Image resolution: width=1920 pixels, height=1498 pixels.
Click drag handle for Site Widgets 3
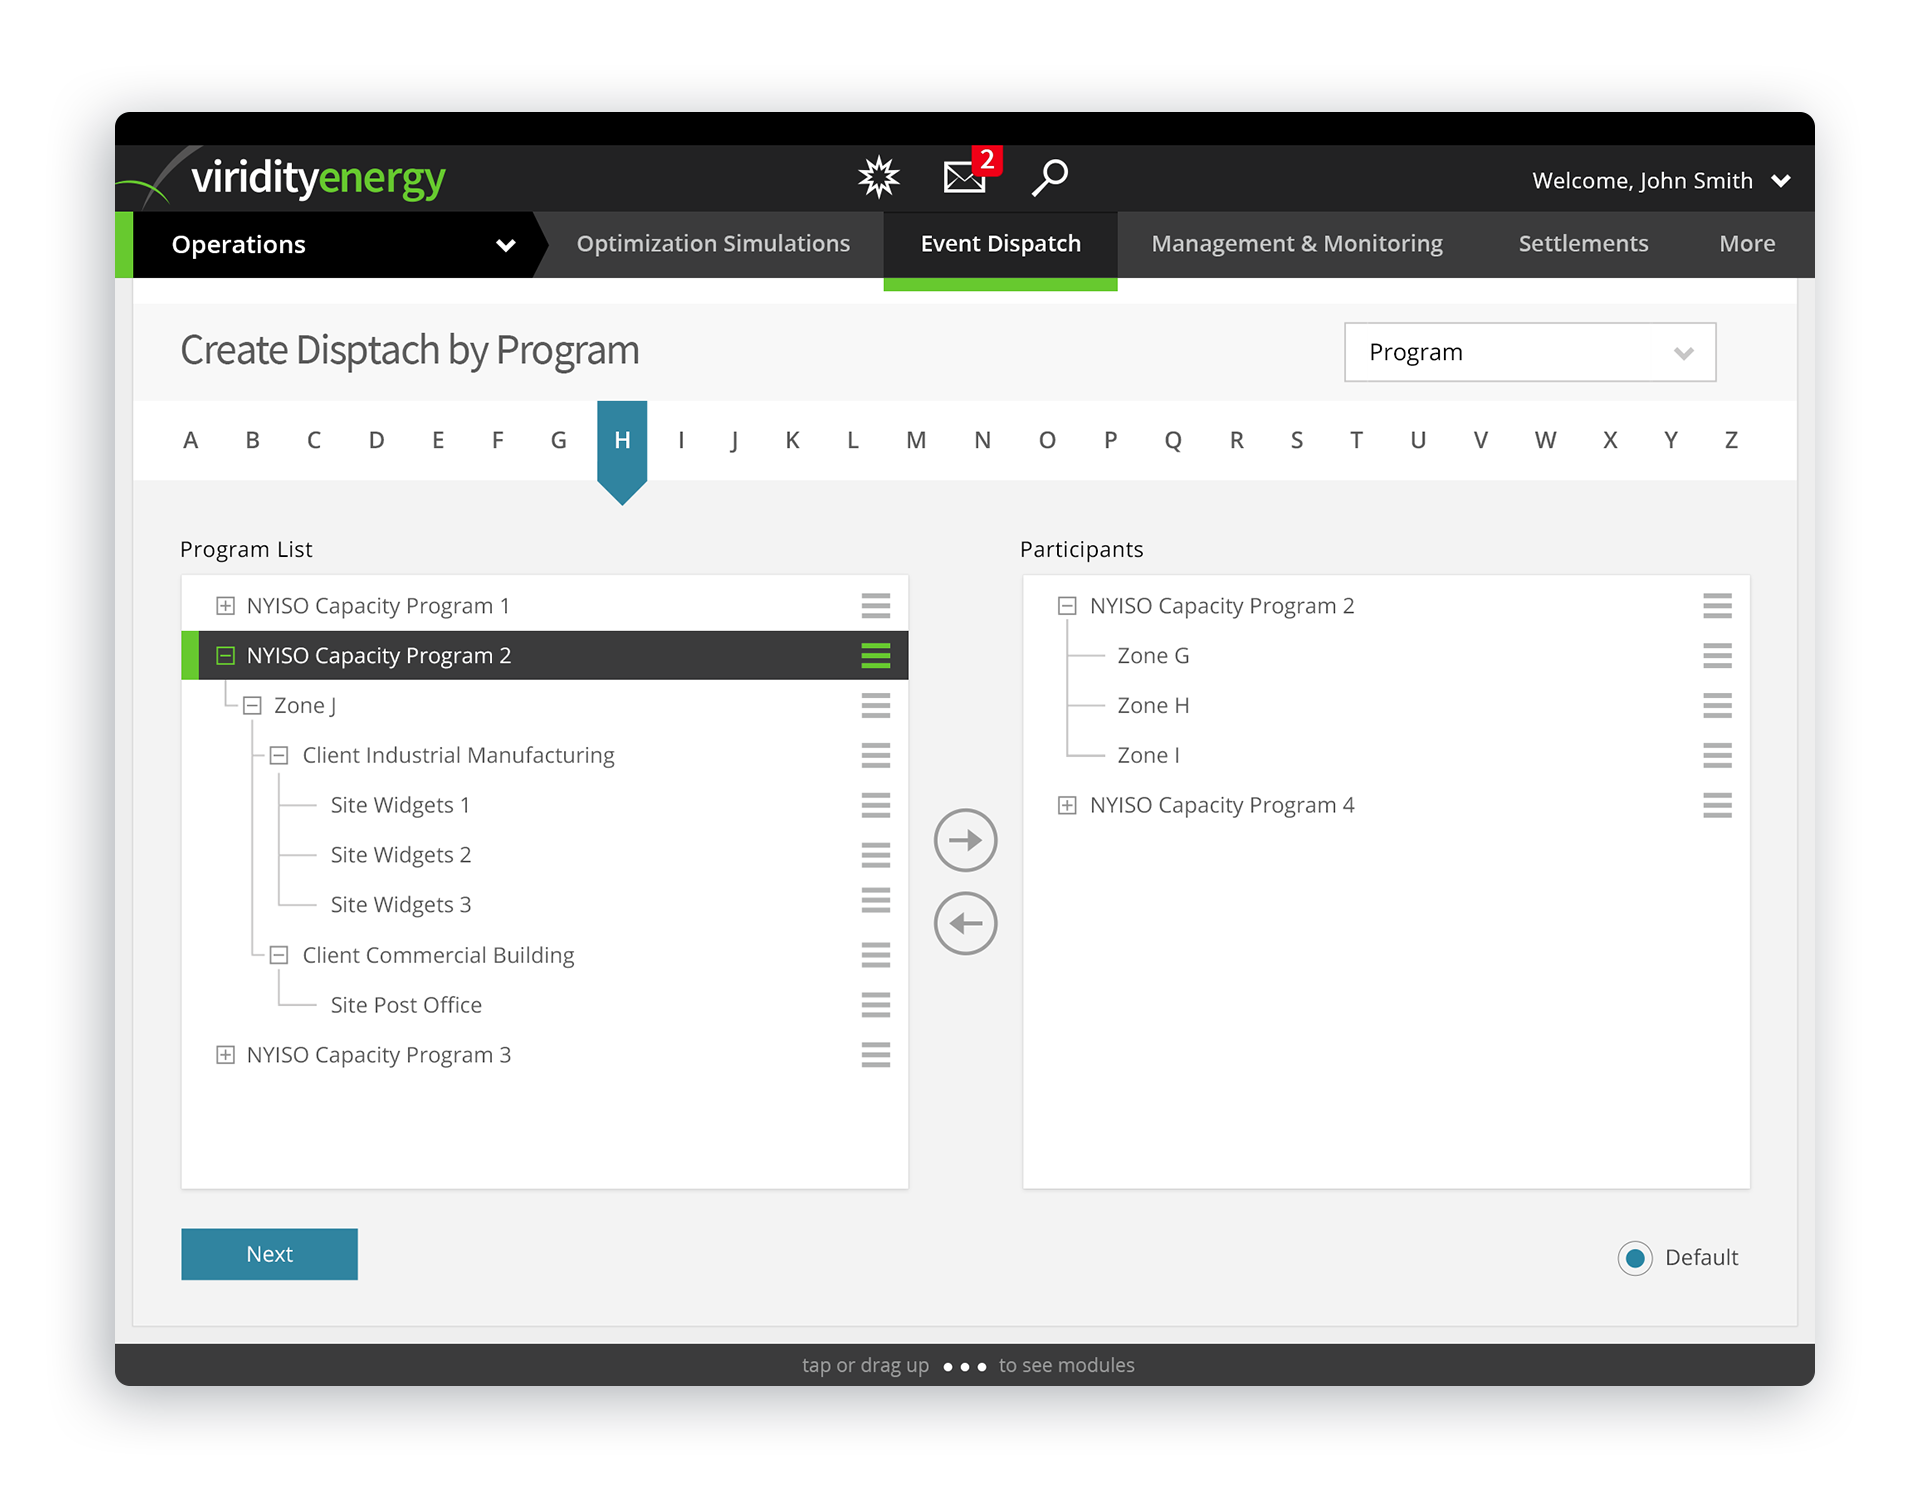click(875, 900)
